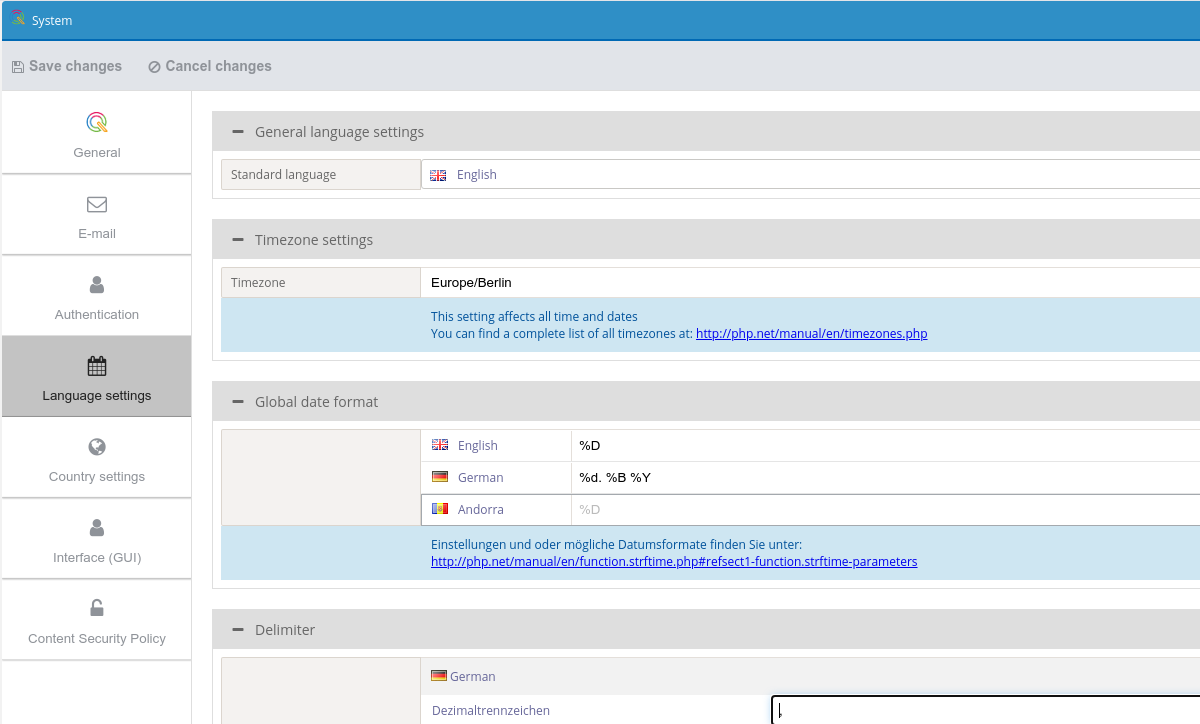
Task: Collapse General language settings section
Action: (x=238, y=132)
